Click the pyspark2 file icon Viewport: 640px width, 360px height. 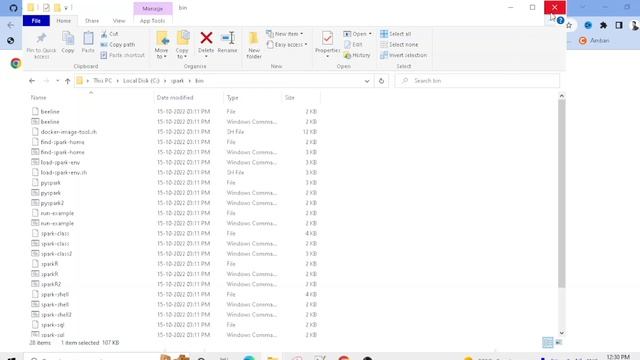pos(35,203)
